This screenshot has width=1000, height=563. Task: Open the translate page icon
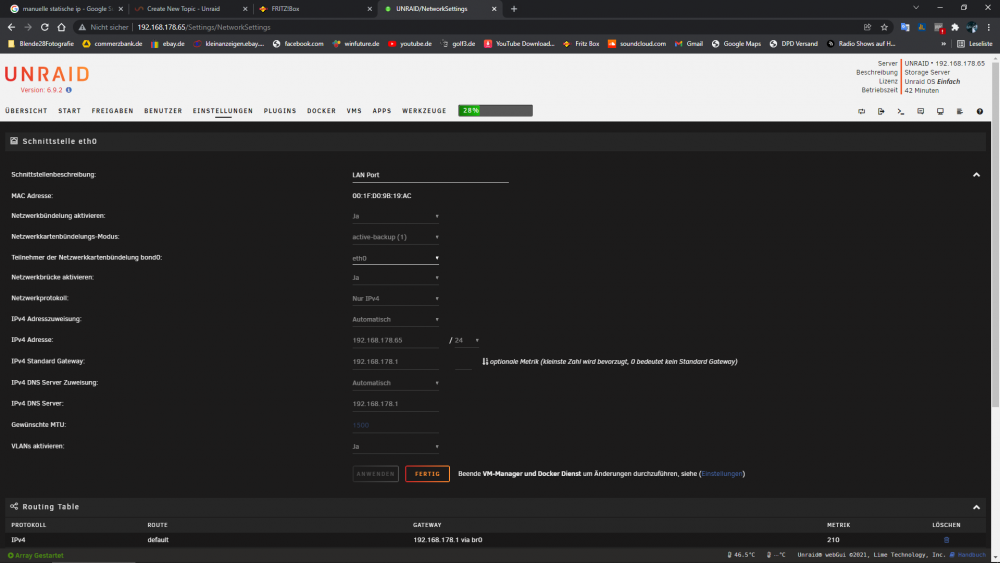(904, 27)
